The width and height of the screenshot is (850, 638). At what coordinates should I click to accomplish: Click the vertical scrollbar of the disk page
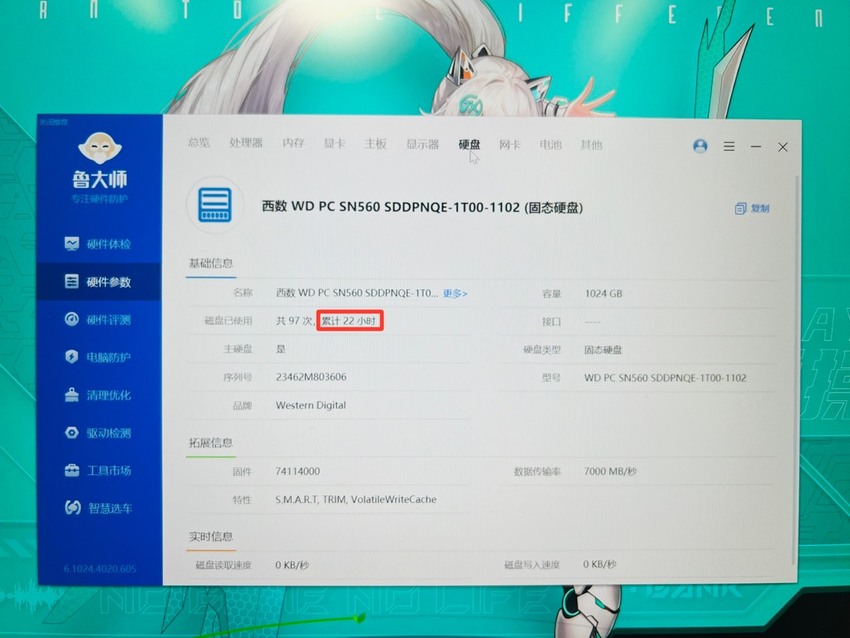point(795,369)
